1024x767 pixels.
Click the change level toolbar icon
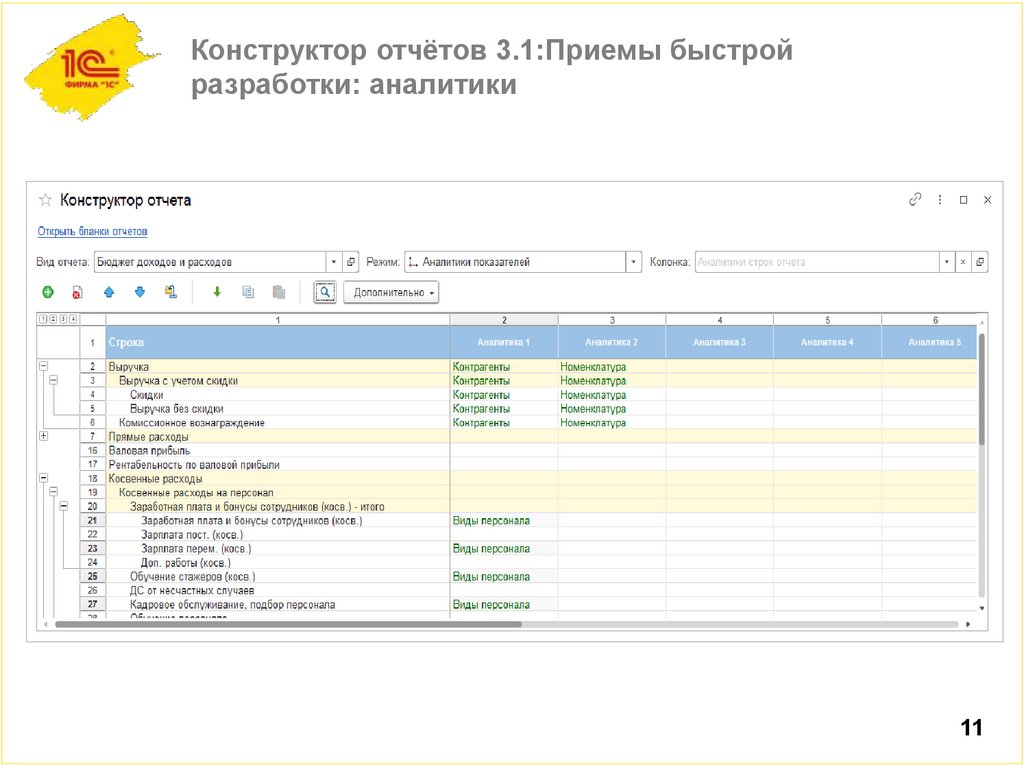pyautogui.click(x=170, y=291)
